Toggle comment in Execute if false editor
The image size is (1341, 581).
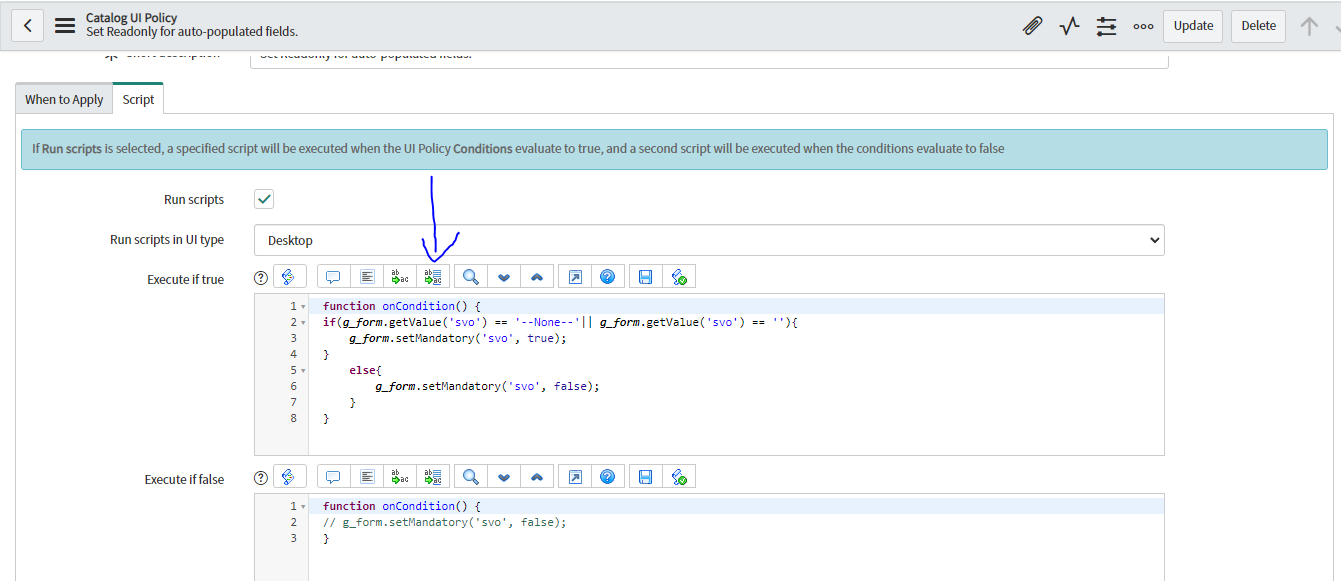click(334, 477)
